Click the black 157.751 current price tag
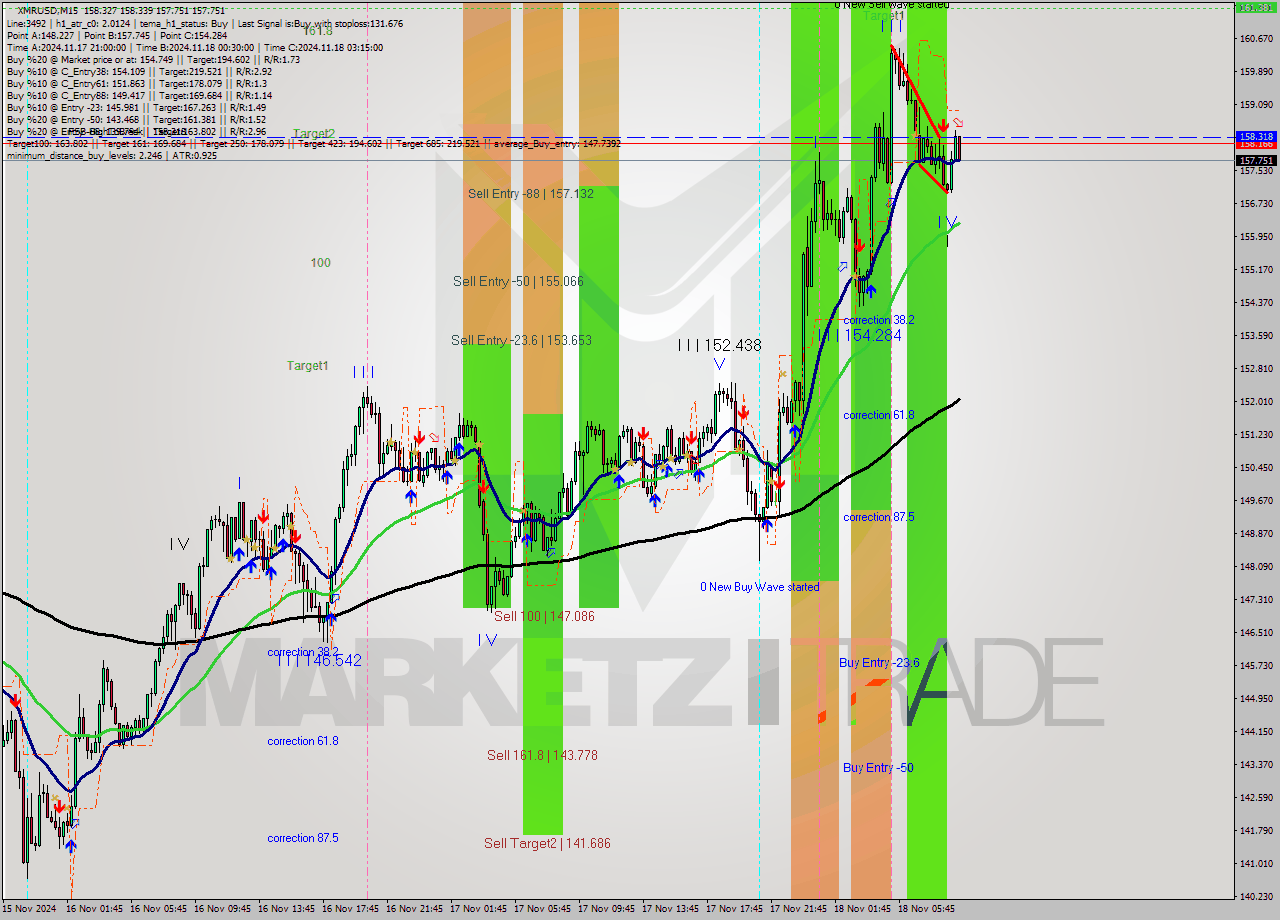Viewport: 1280px width, 920px height. point(1256,160)
